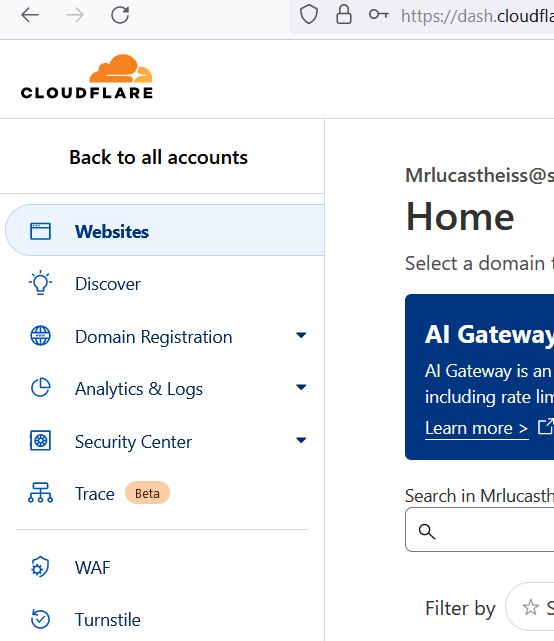Click into the domain search field

pos(480,530)
